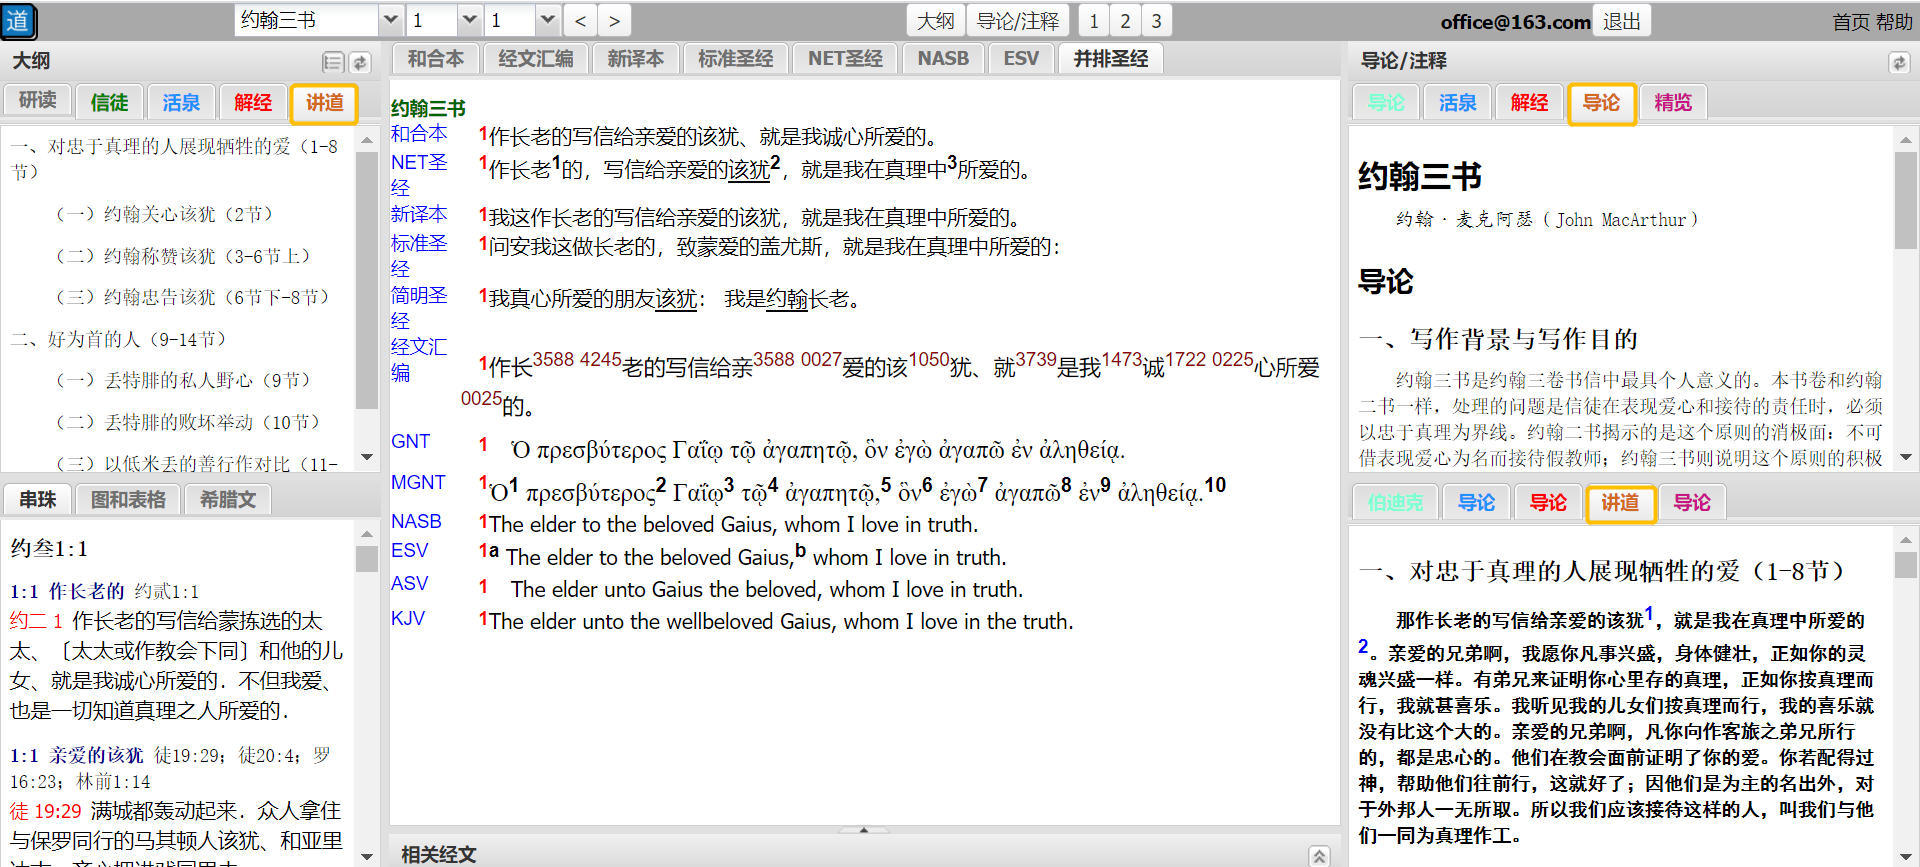Viewport: 1920px width, 867px height.
Task: Click the 退出 logout button
Action: tap(1621, 21)
